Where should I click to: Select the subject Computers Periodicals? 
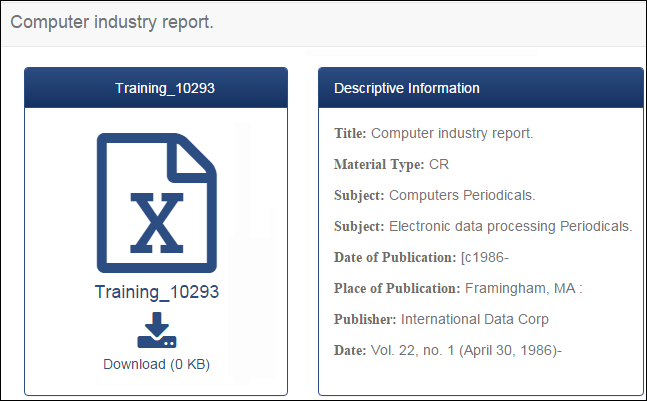click(462, 195)
